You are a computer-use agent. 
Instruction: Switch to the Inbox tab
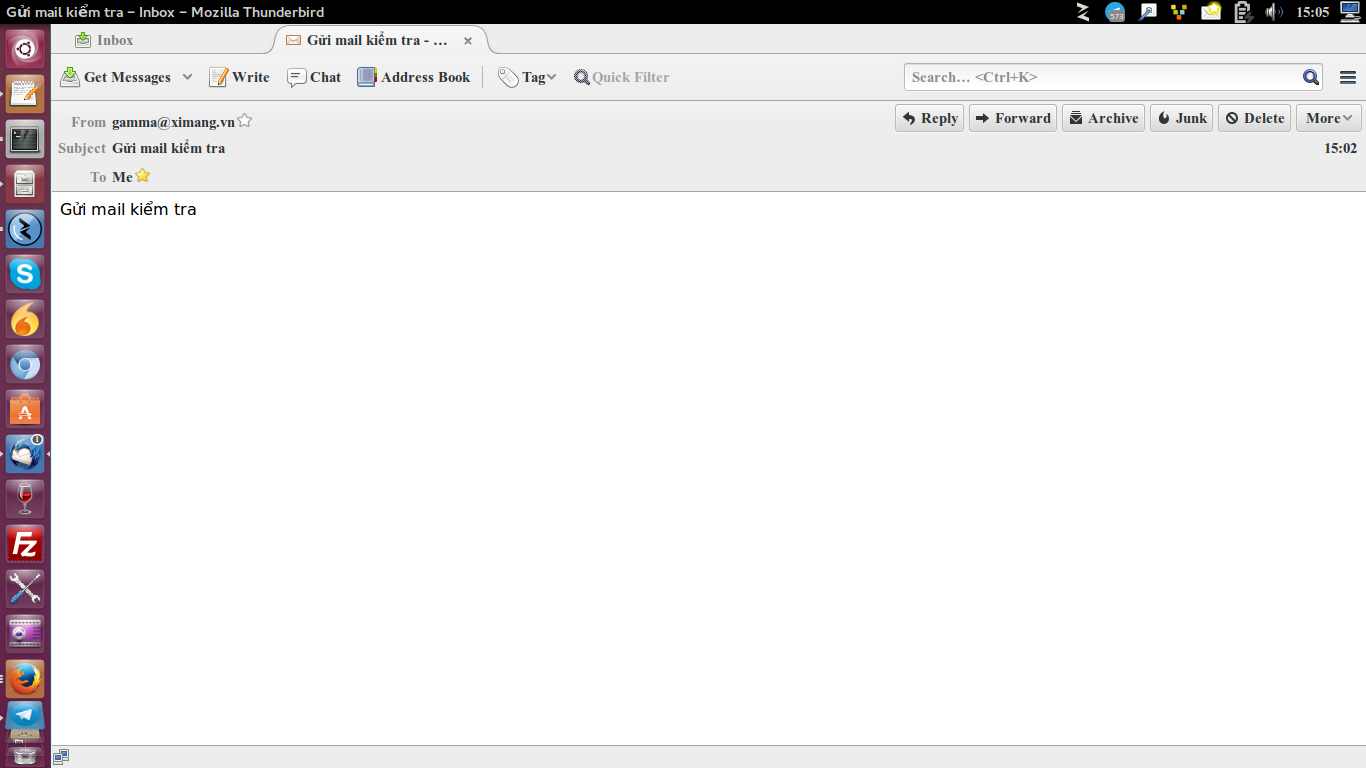(x=104, y=40)
